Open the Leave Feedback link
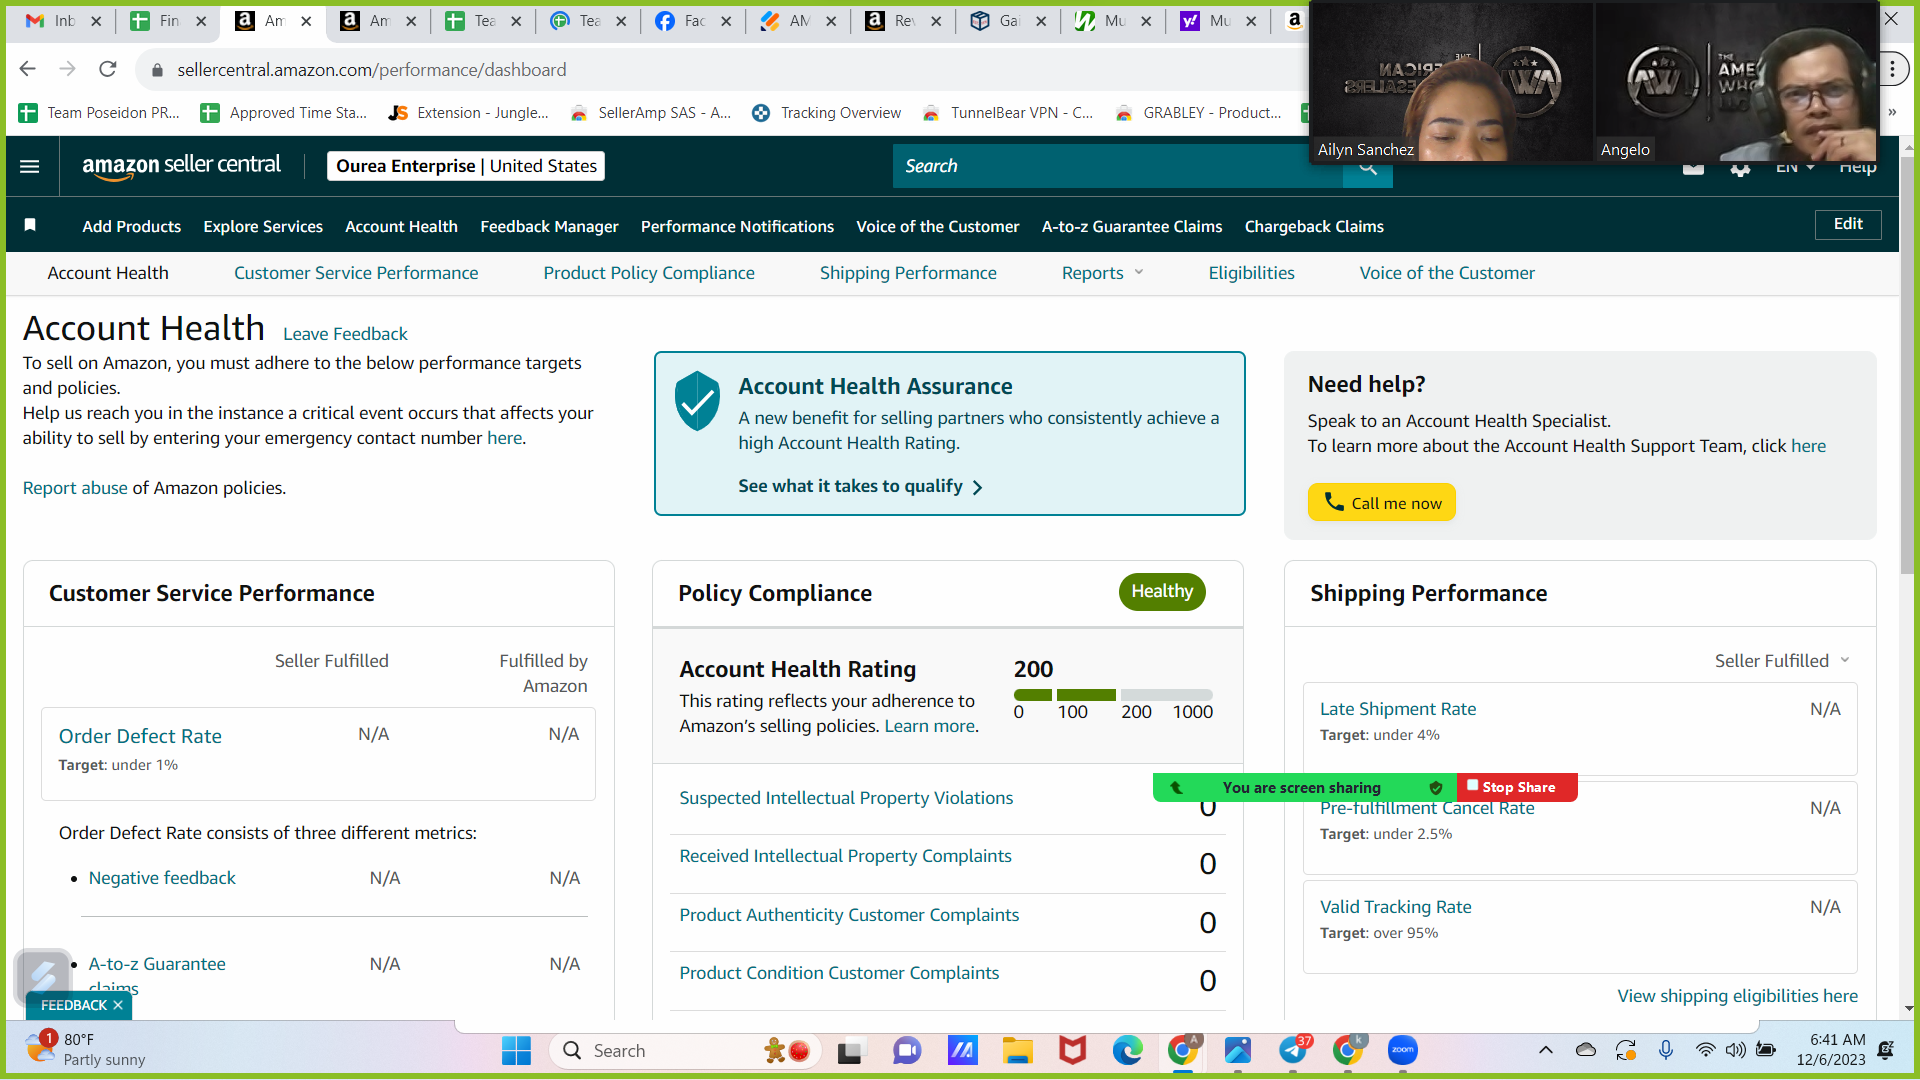This screenshot has height=1080, width=1920. pos(345,334)
